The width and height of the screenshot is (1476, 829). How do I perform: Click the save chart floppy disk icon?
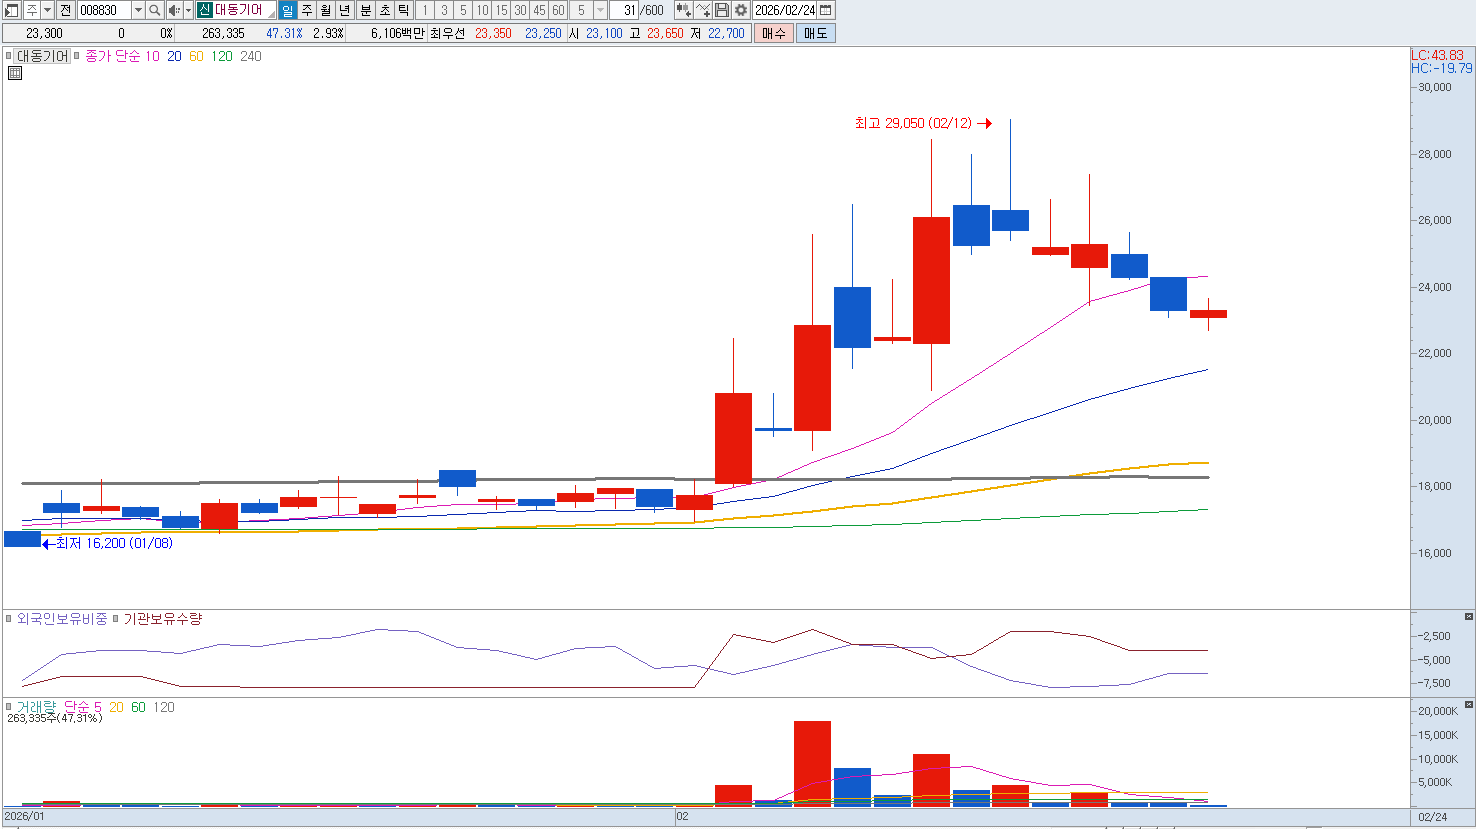(x=722, y=10)
